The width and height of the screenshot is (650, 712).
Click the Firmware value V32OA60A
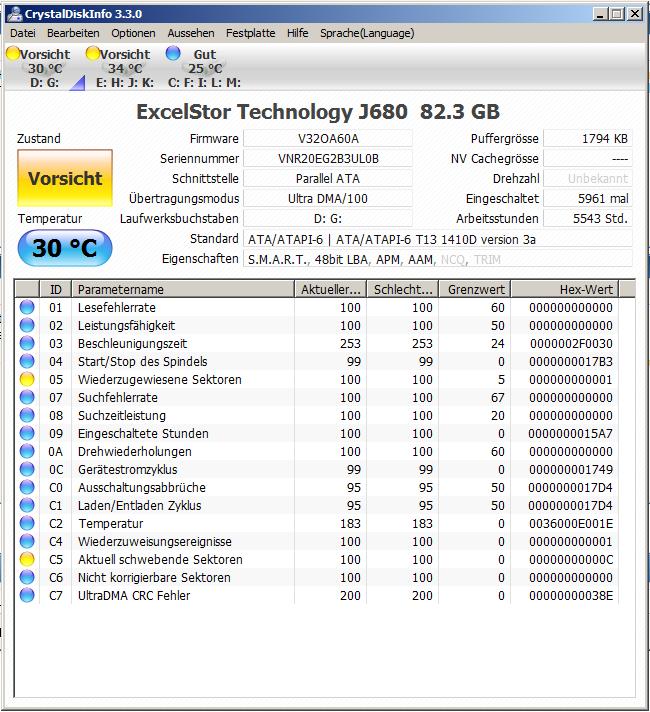click(x=328, y=138)
